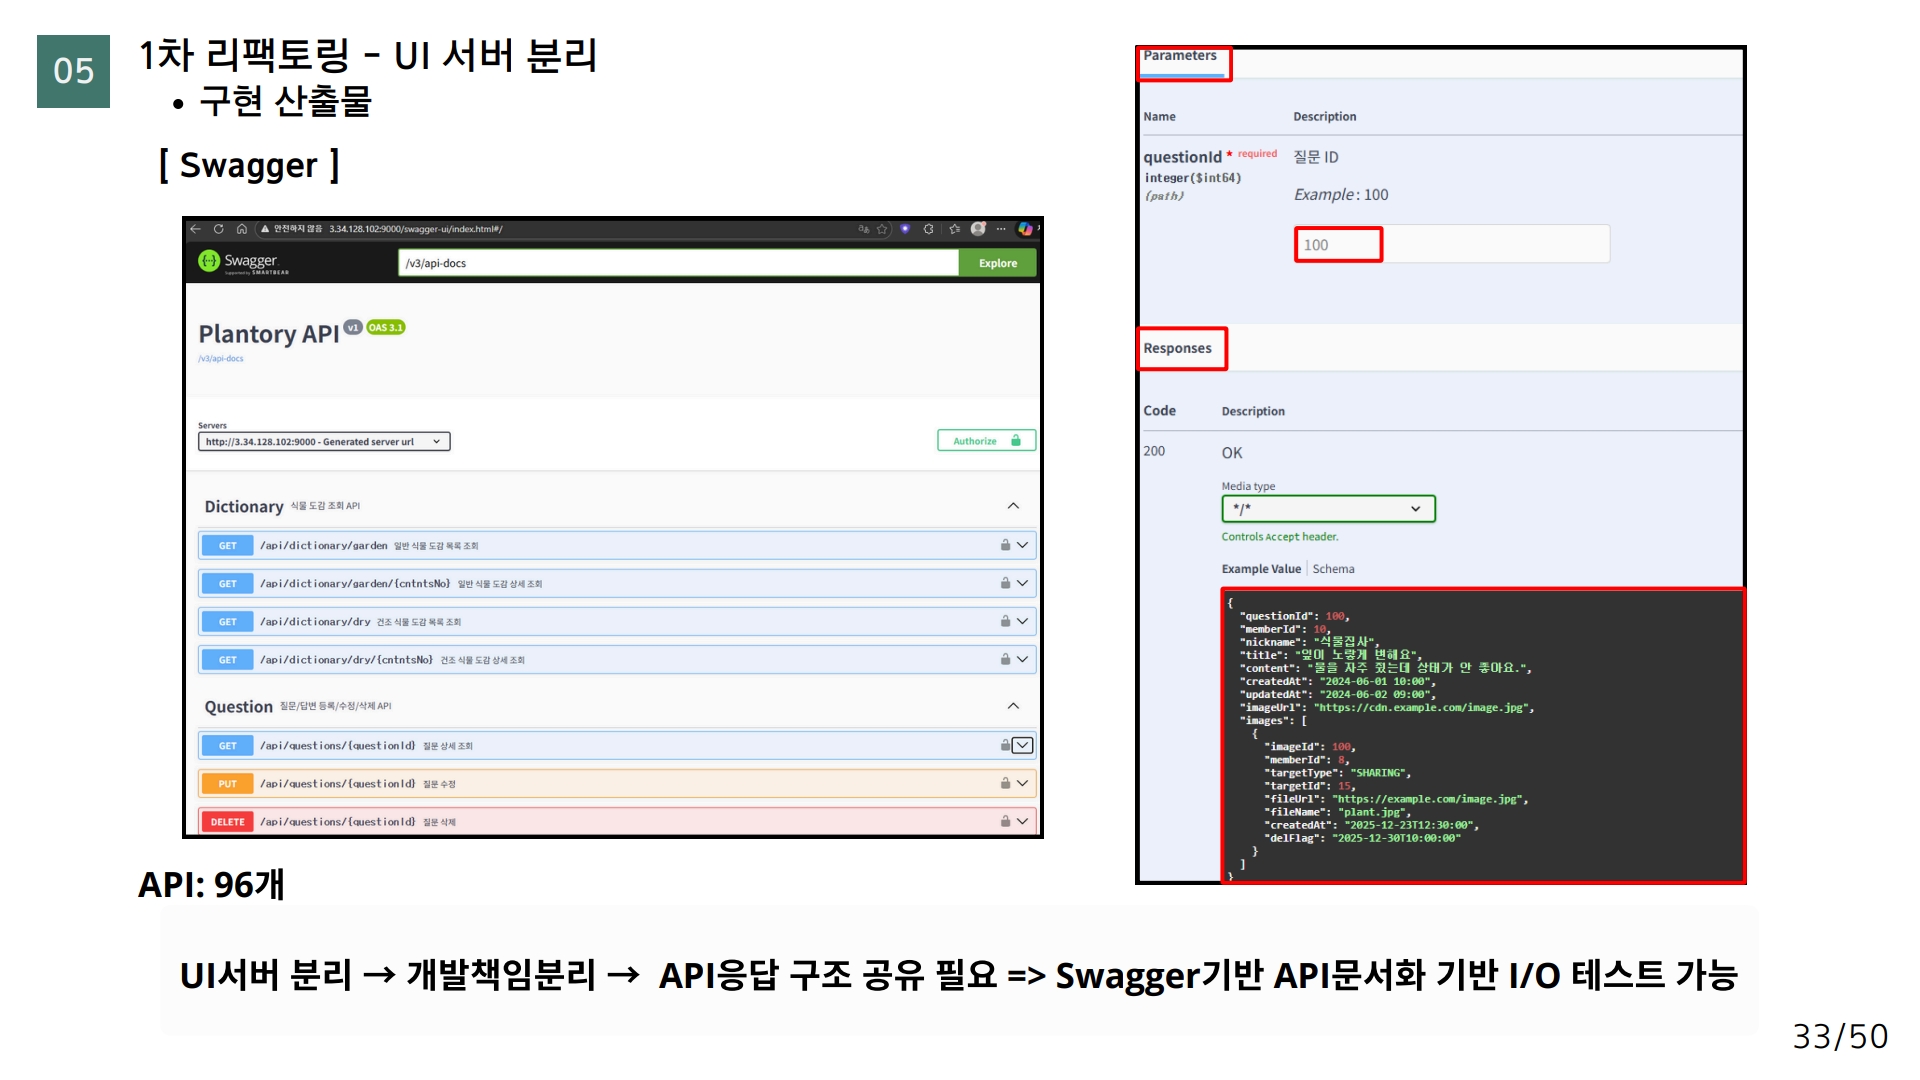Select the Example Value tab
The height and width of the screenshot is (1080, 1920).
(x=1260, y=569)
